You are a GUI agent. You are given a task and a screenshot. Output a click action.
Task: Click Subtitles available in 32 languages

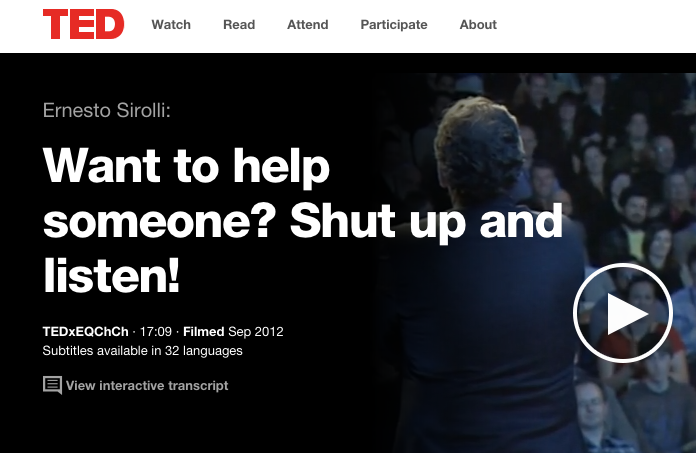(142, 351)
